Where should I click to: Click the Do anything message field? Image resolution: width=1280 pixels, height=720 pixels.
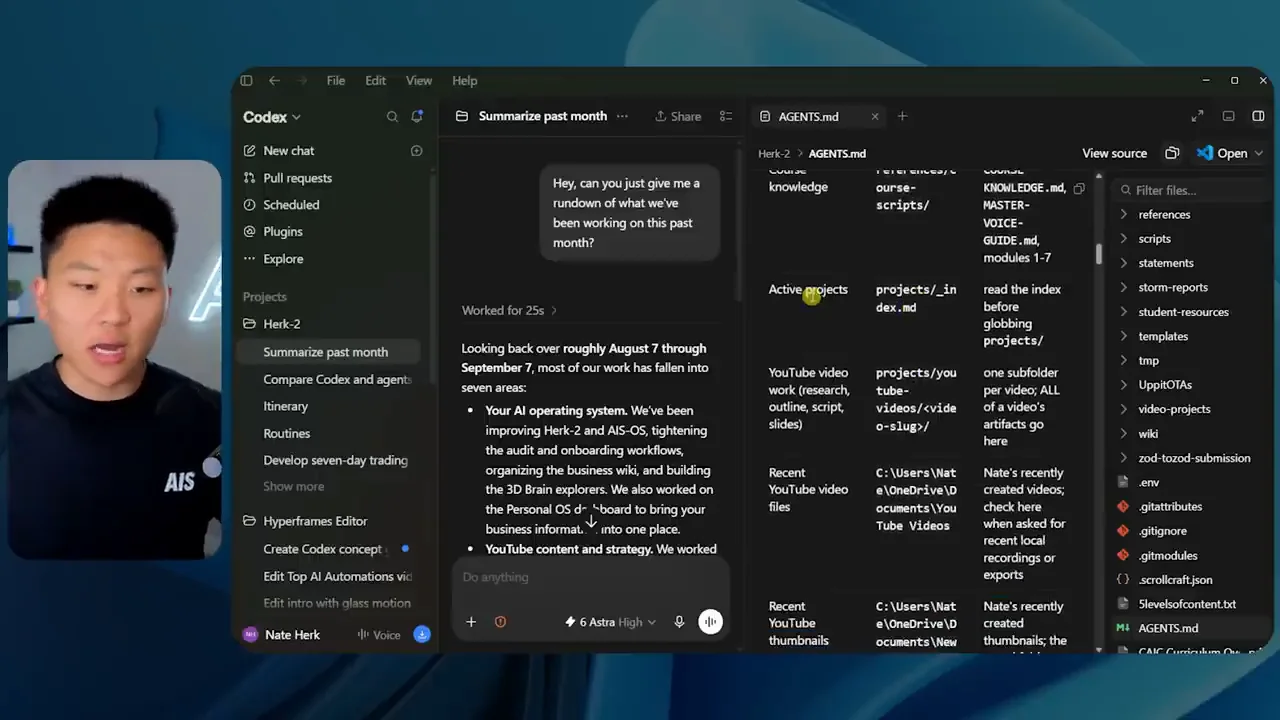click(x=590, y=577)
